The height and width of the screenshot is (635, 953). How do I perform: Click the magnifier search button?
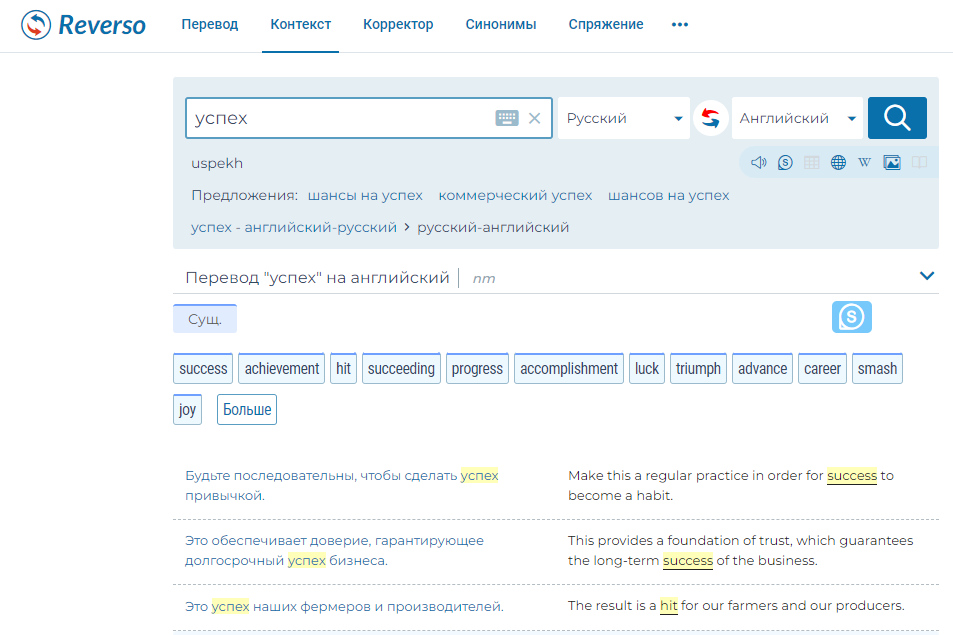(x=897, y=118)
